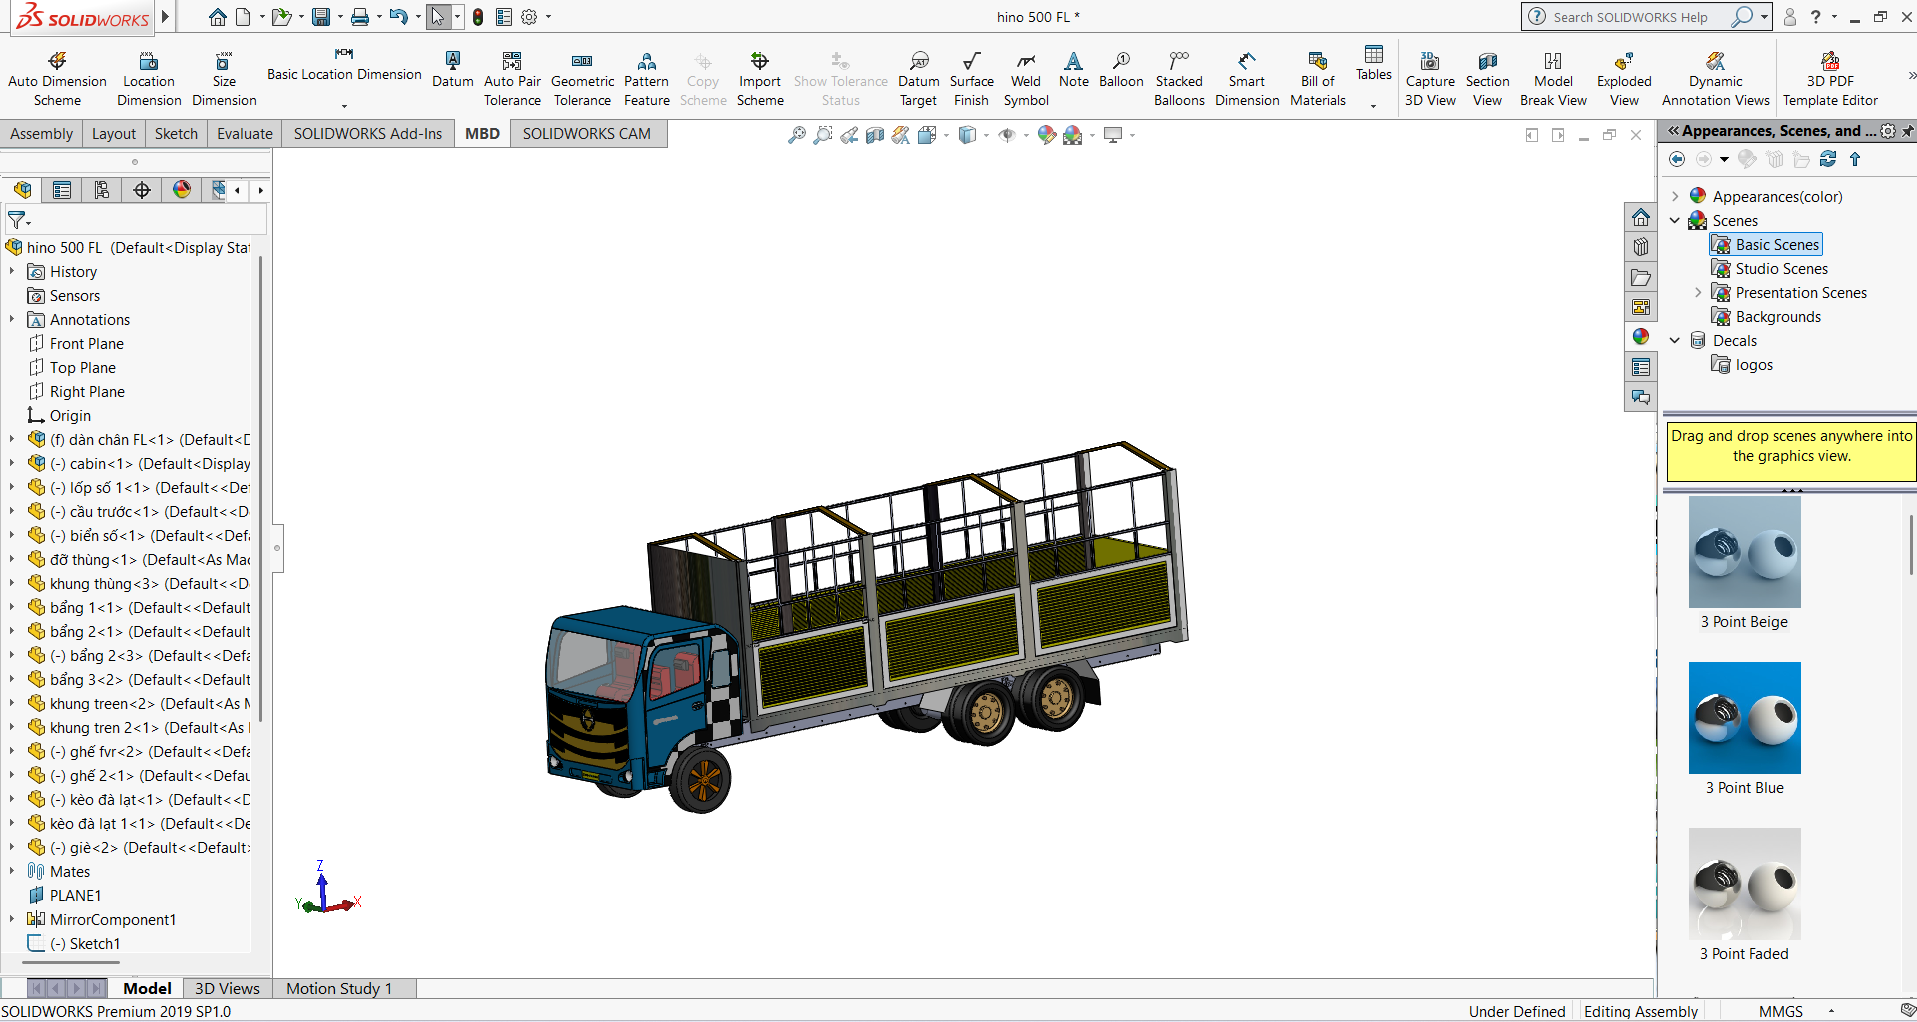Open Auto Pair Tolerance

512,78
